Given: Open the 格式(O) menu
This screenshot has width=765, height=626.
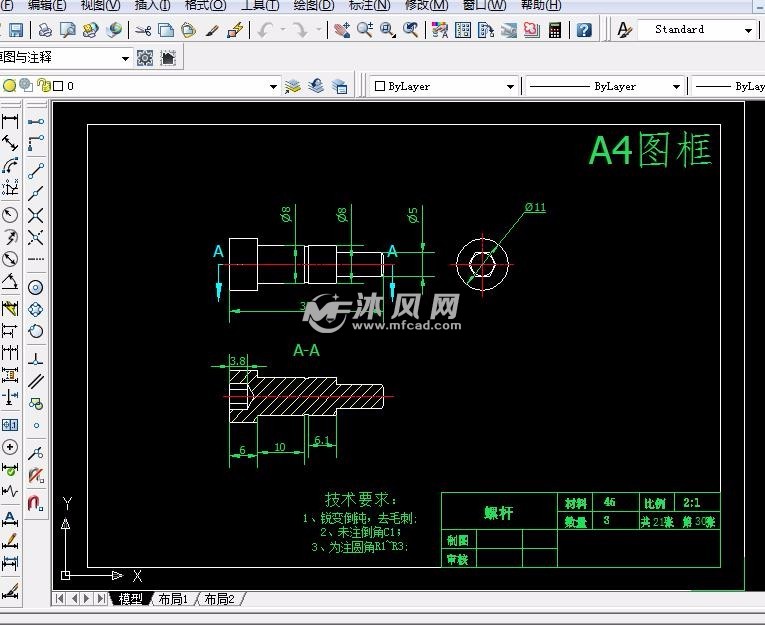Looking at the screenshot, I should pyautogui.click(x=205, y=5).
